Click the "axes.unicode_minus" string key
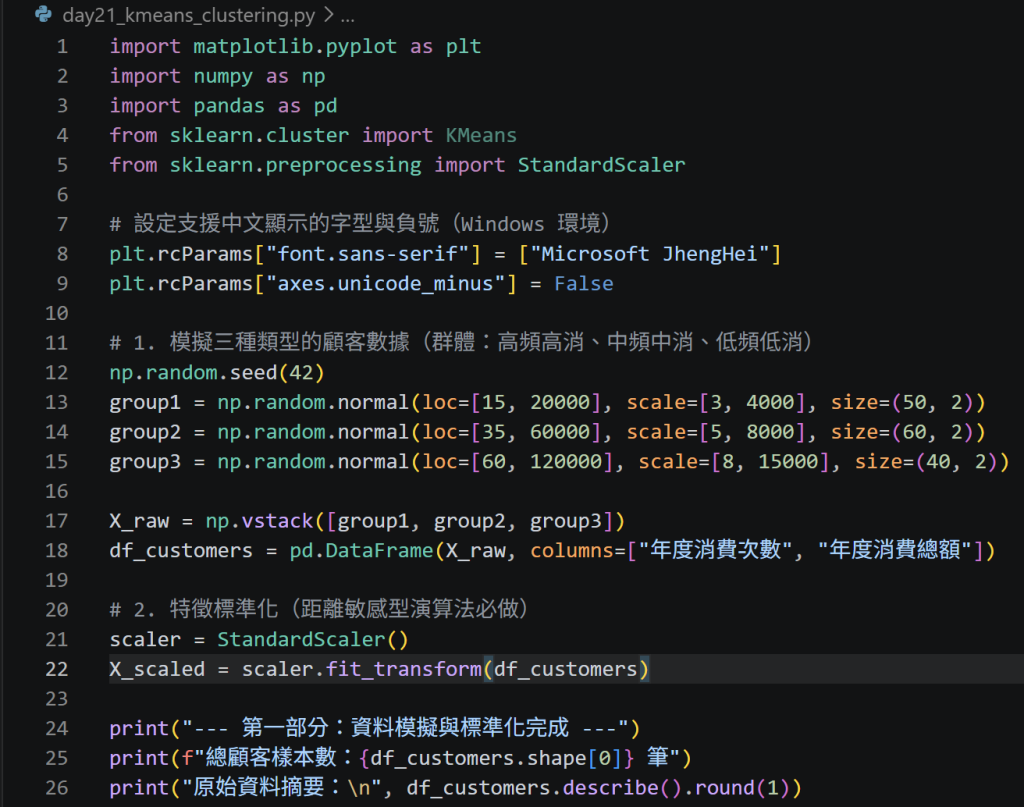The width and height of the screenshot is (1024, 807). point(386,284)
